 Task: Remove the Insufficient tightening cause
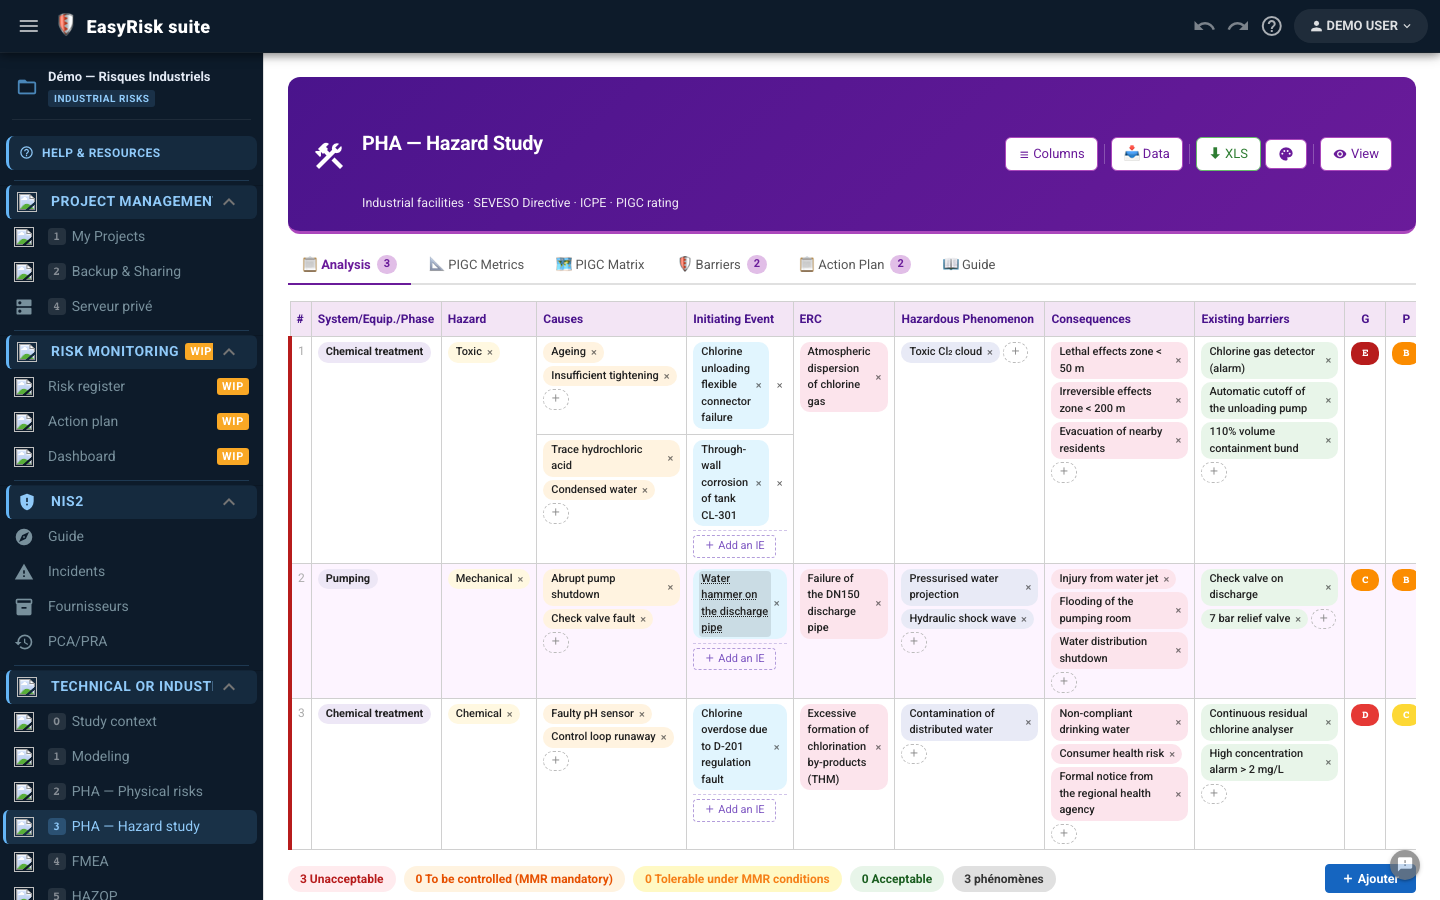click(667, 376)
